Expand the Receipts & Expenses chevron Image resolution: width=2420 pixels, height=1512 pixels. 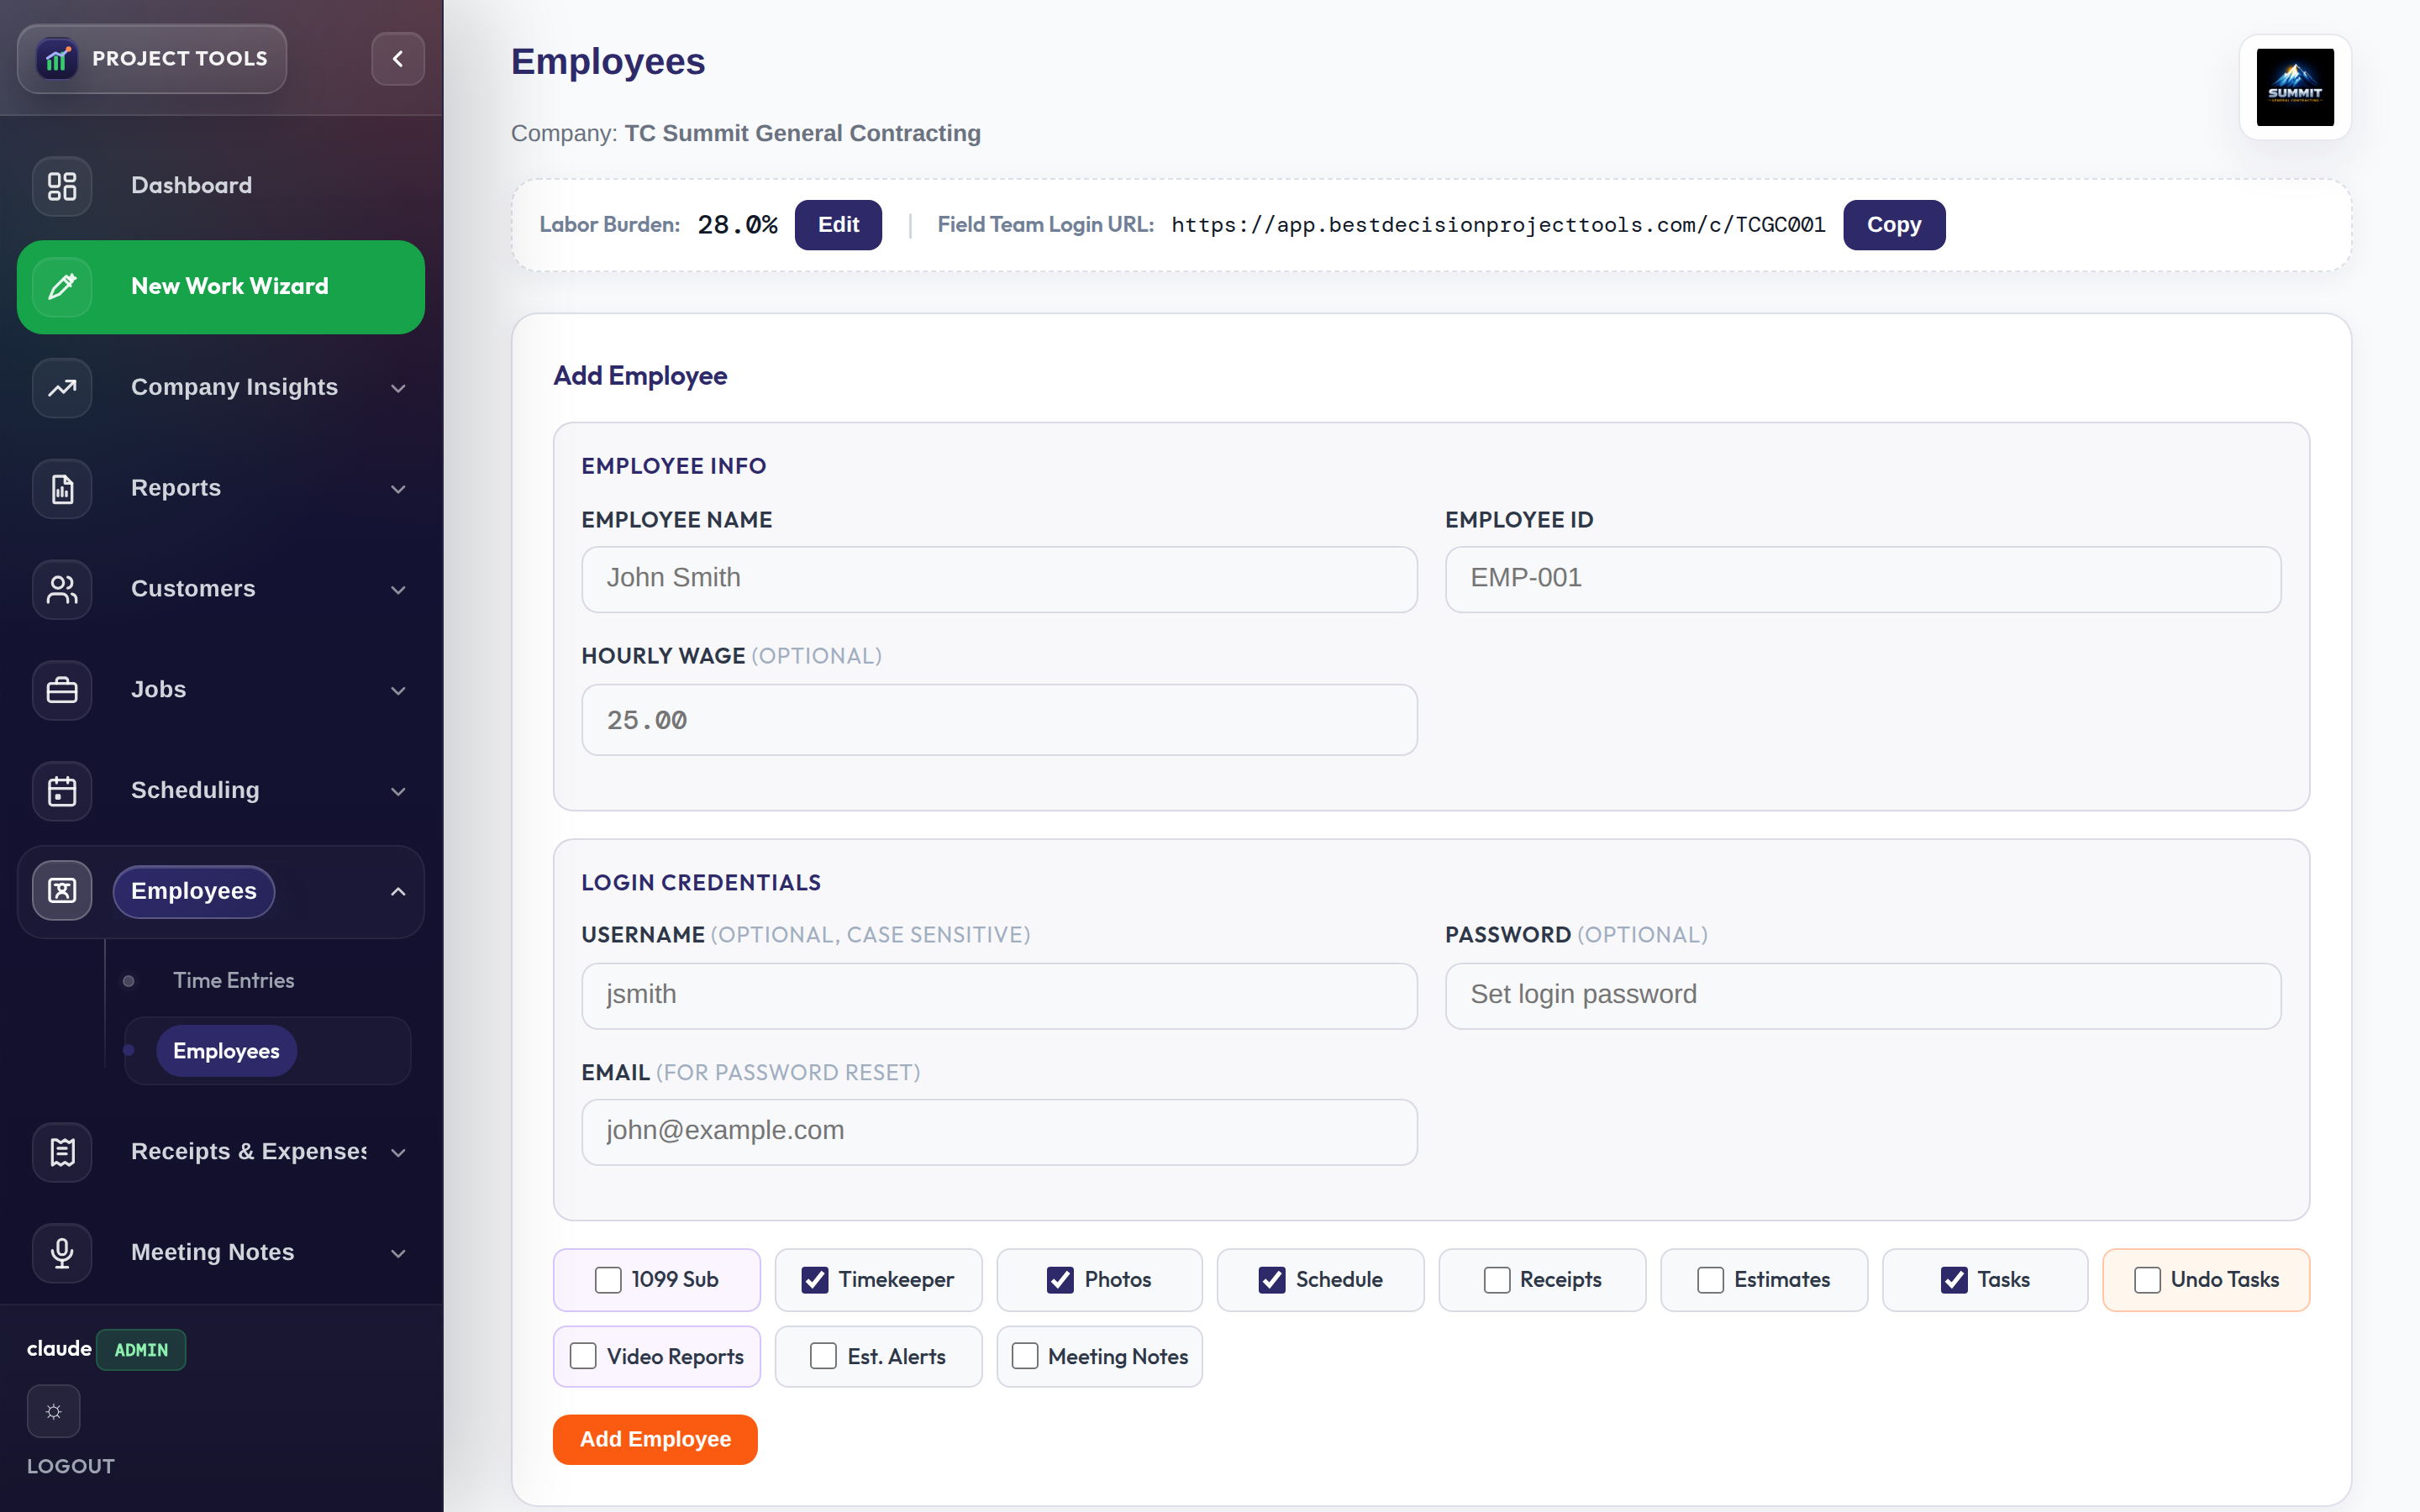pyautogui.click(x=398, y=1153)
